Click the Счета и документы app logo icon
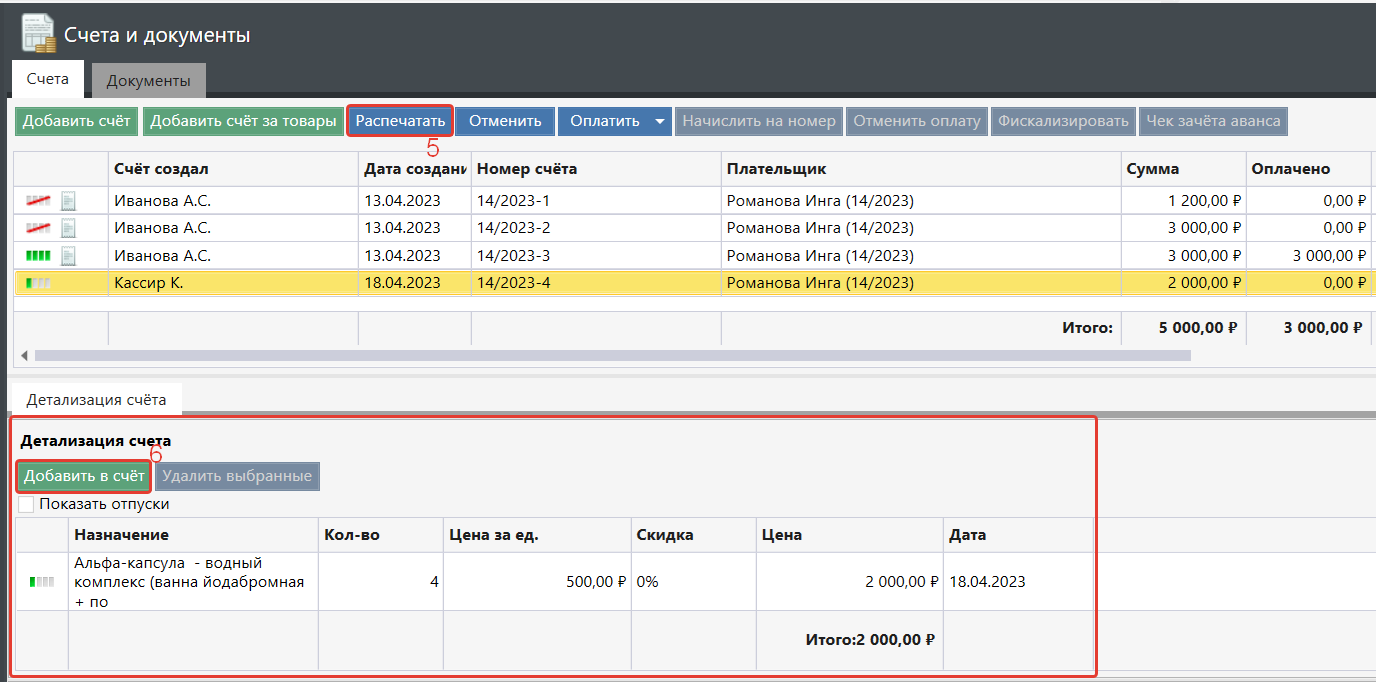Image resolution: width=1376 pixels, height=682 pixels. [38, 34]
